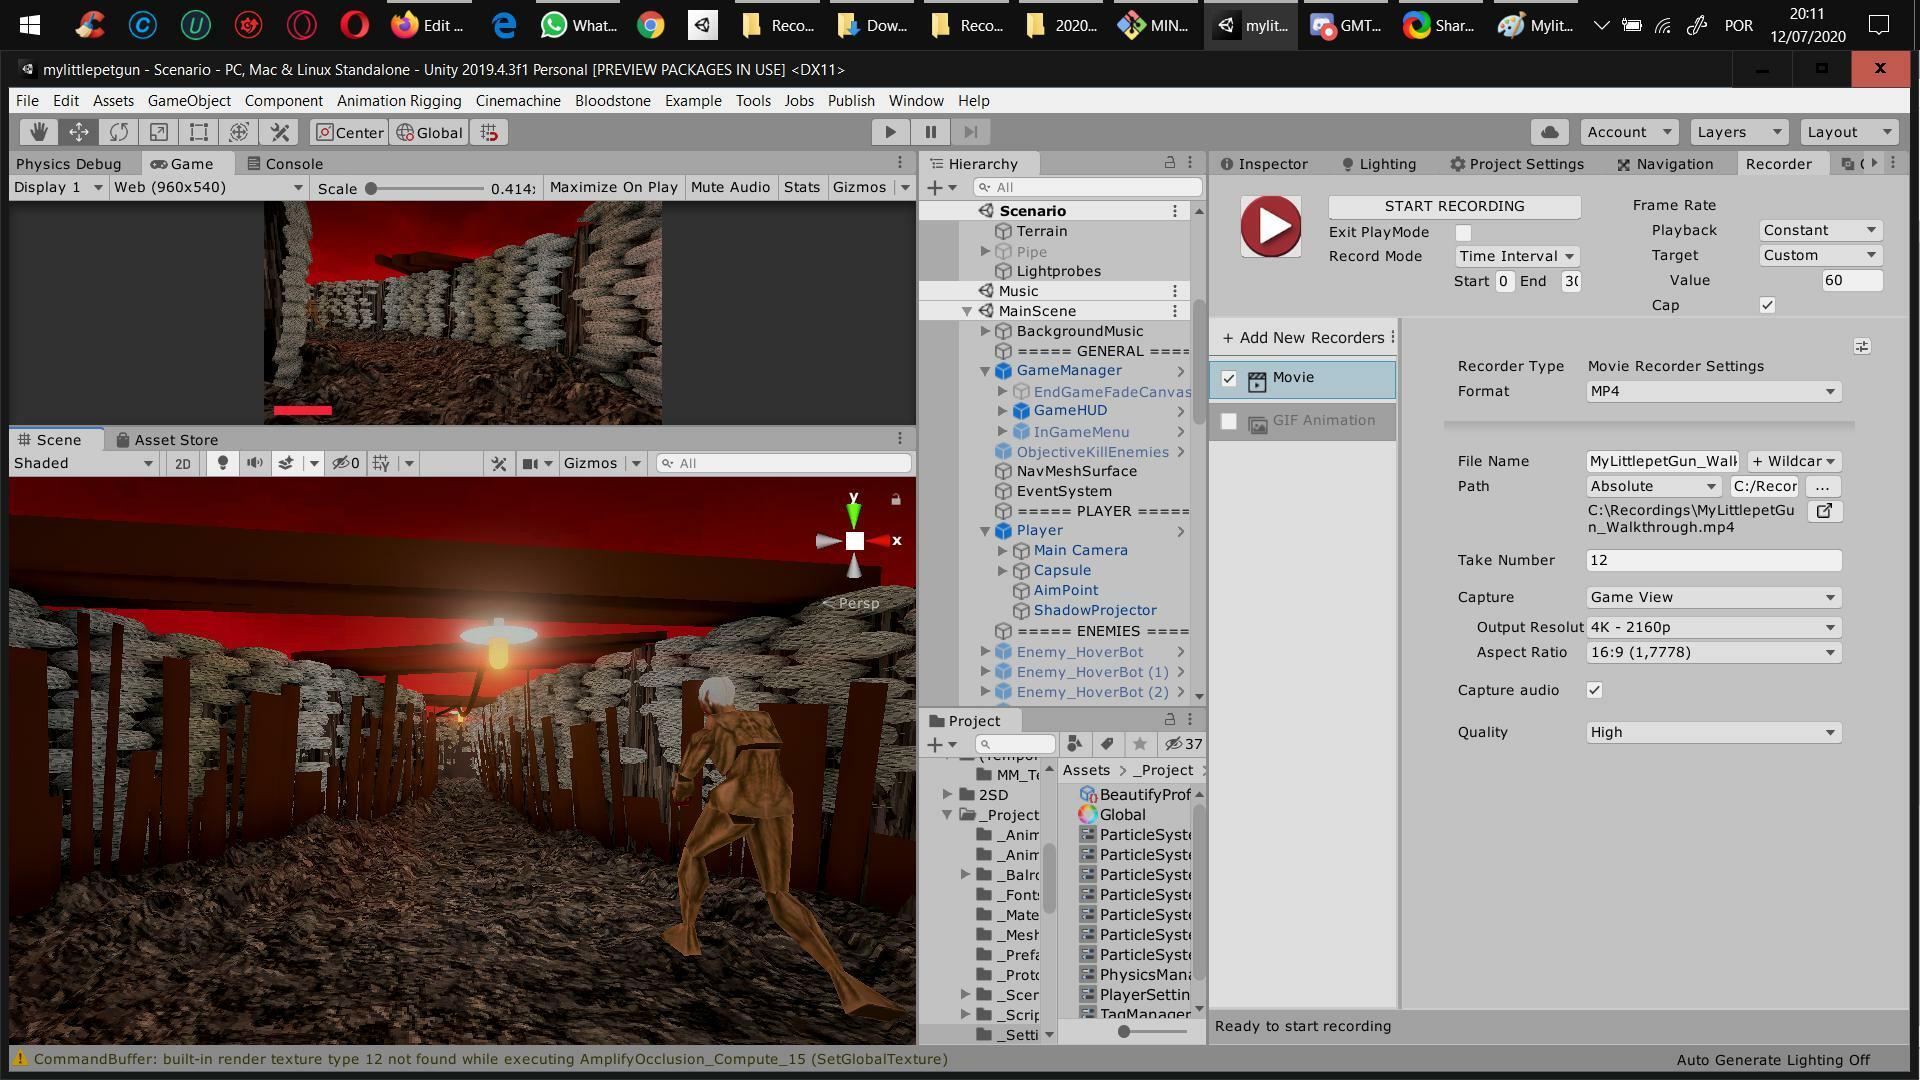The height and width of the screenshot is (1080, 1920).
Task: Select the Rotate tool icon
Action: tap(119, 132)
